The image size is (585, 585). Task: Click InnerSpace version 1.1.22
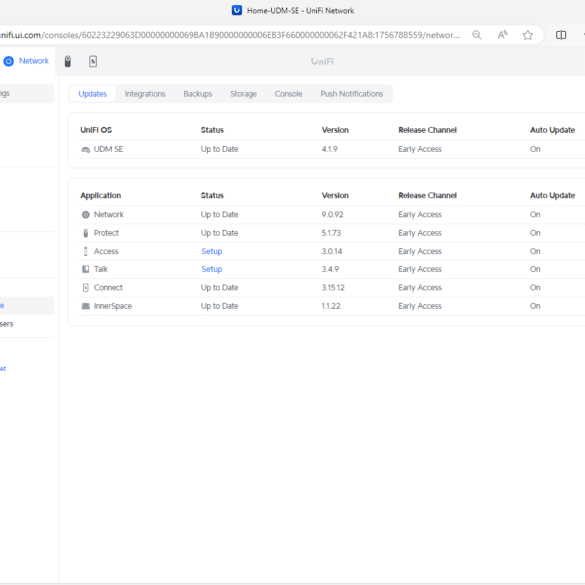pos(331,306)
